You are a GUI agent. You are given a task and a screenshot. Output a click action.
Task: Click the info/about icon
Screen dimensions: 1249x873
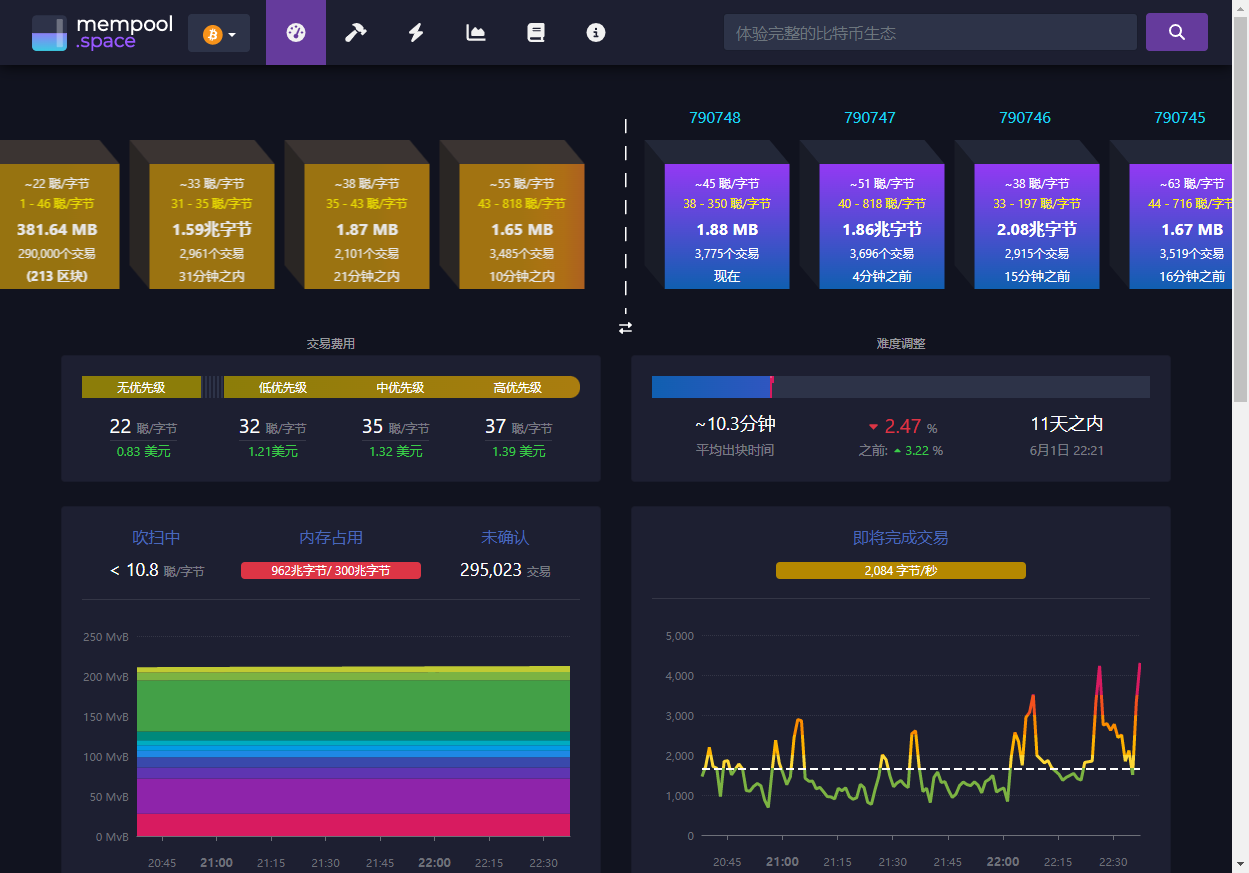pos(596,32)
